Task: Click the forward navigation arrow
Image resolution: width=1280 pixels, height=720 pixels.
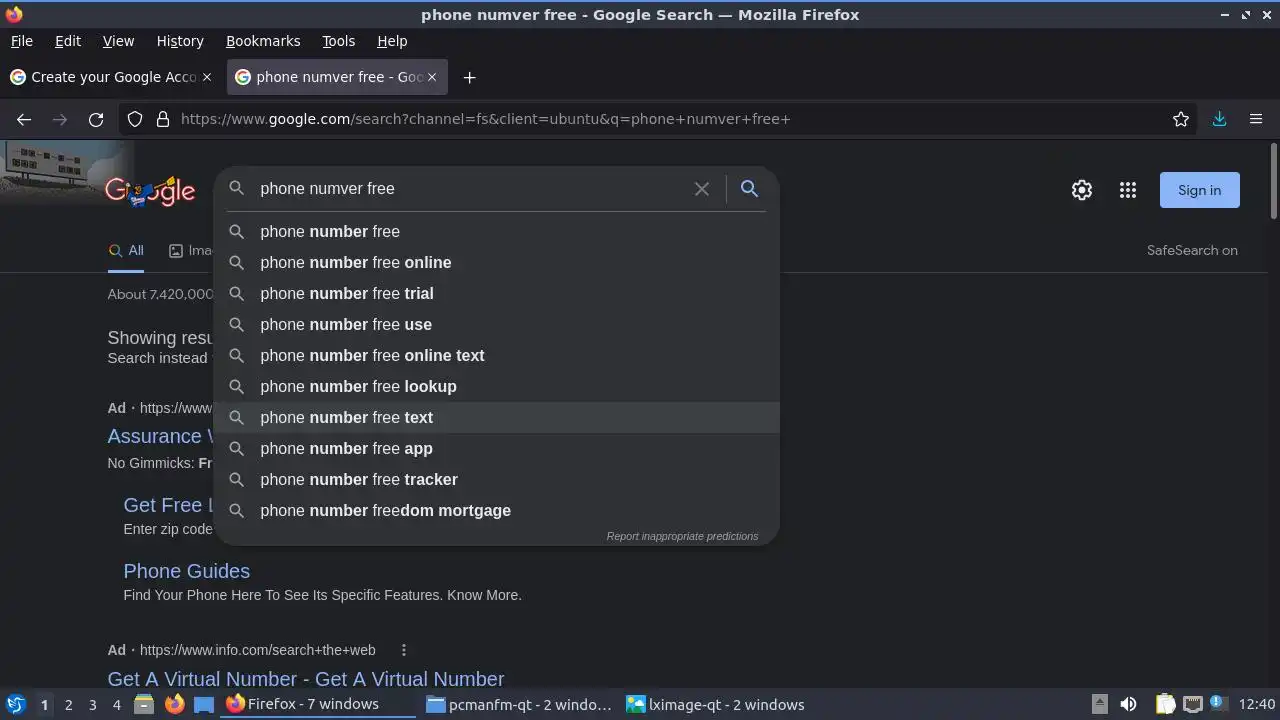Action: [60, 119]
